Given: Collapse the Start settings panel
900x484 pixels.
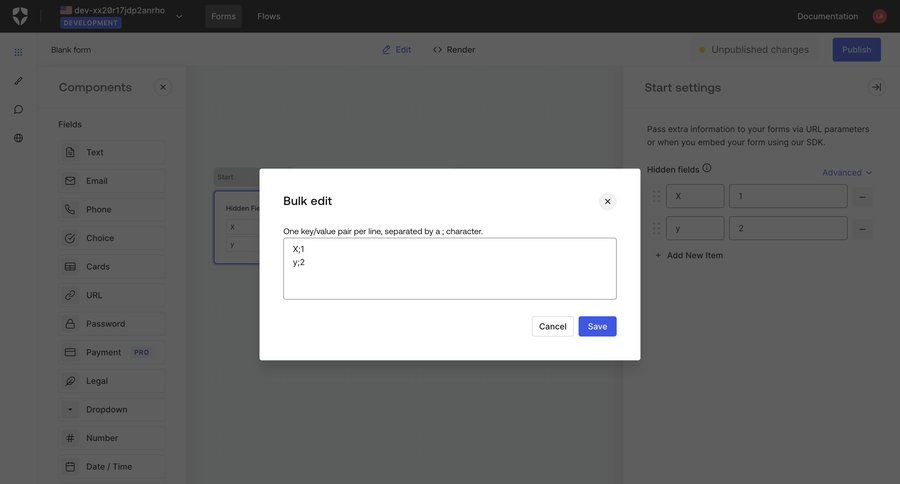Looking at the screenshot, I should click(876, 87).
